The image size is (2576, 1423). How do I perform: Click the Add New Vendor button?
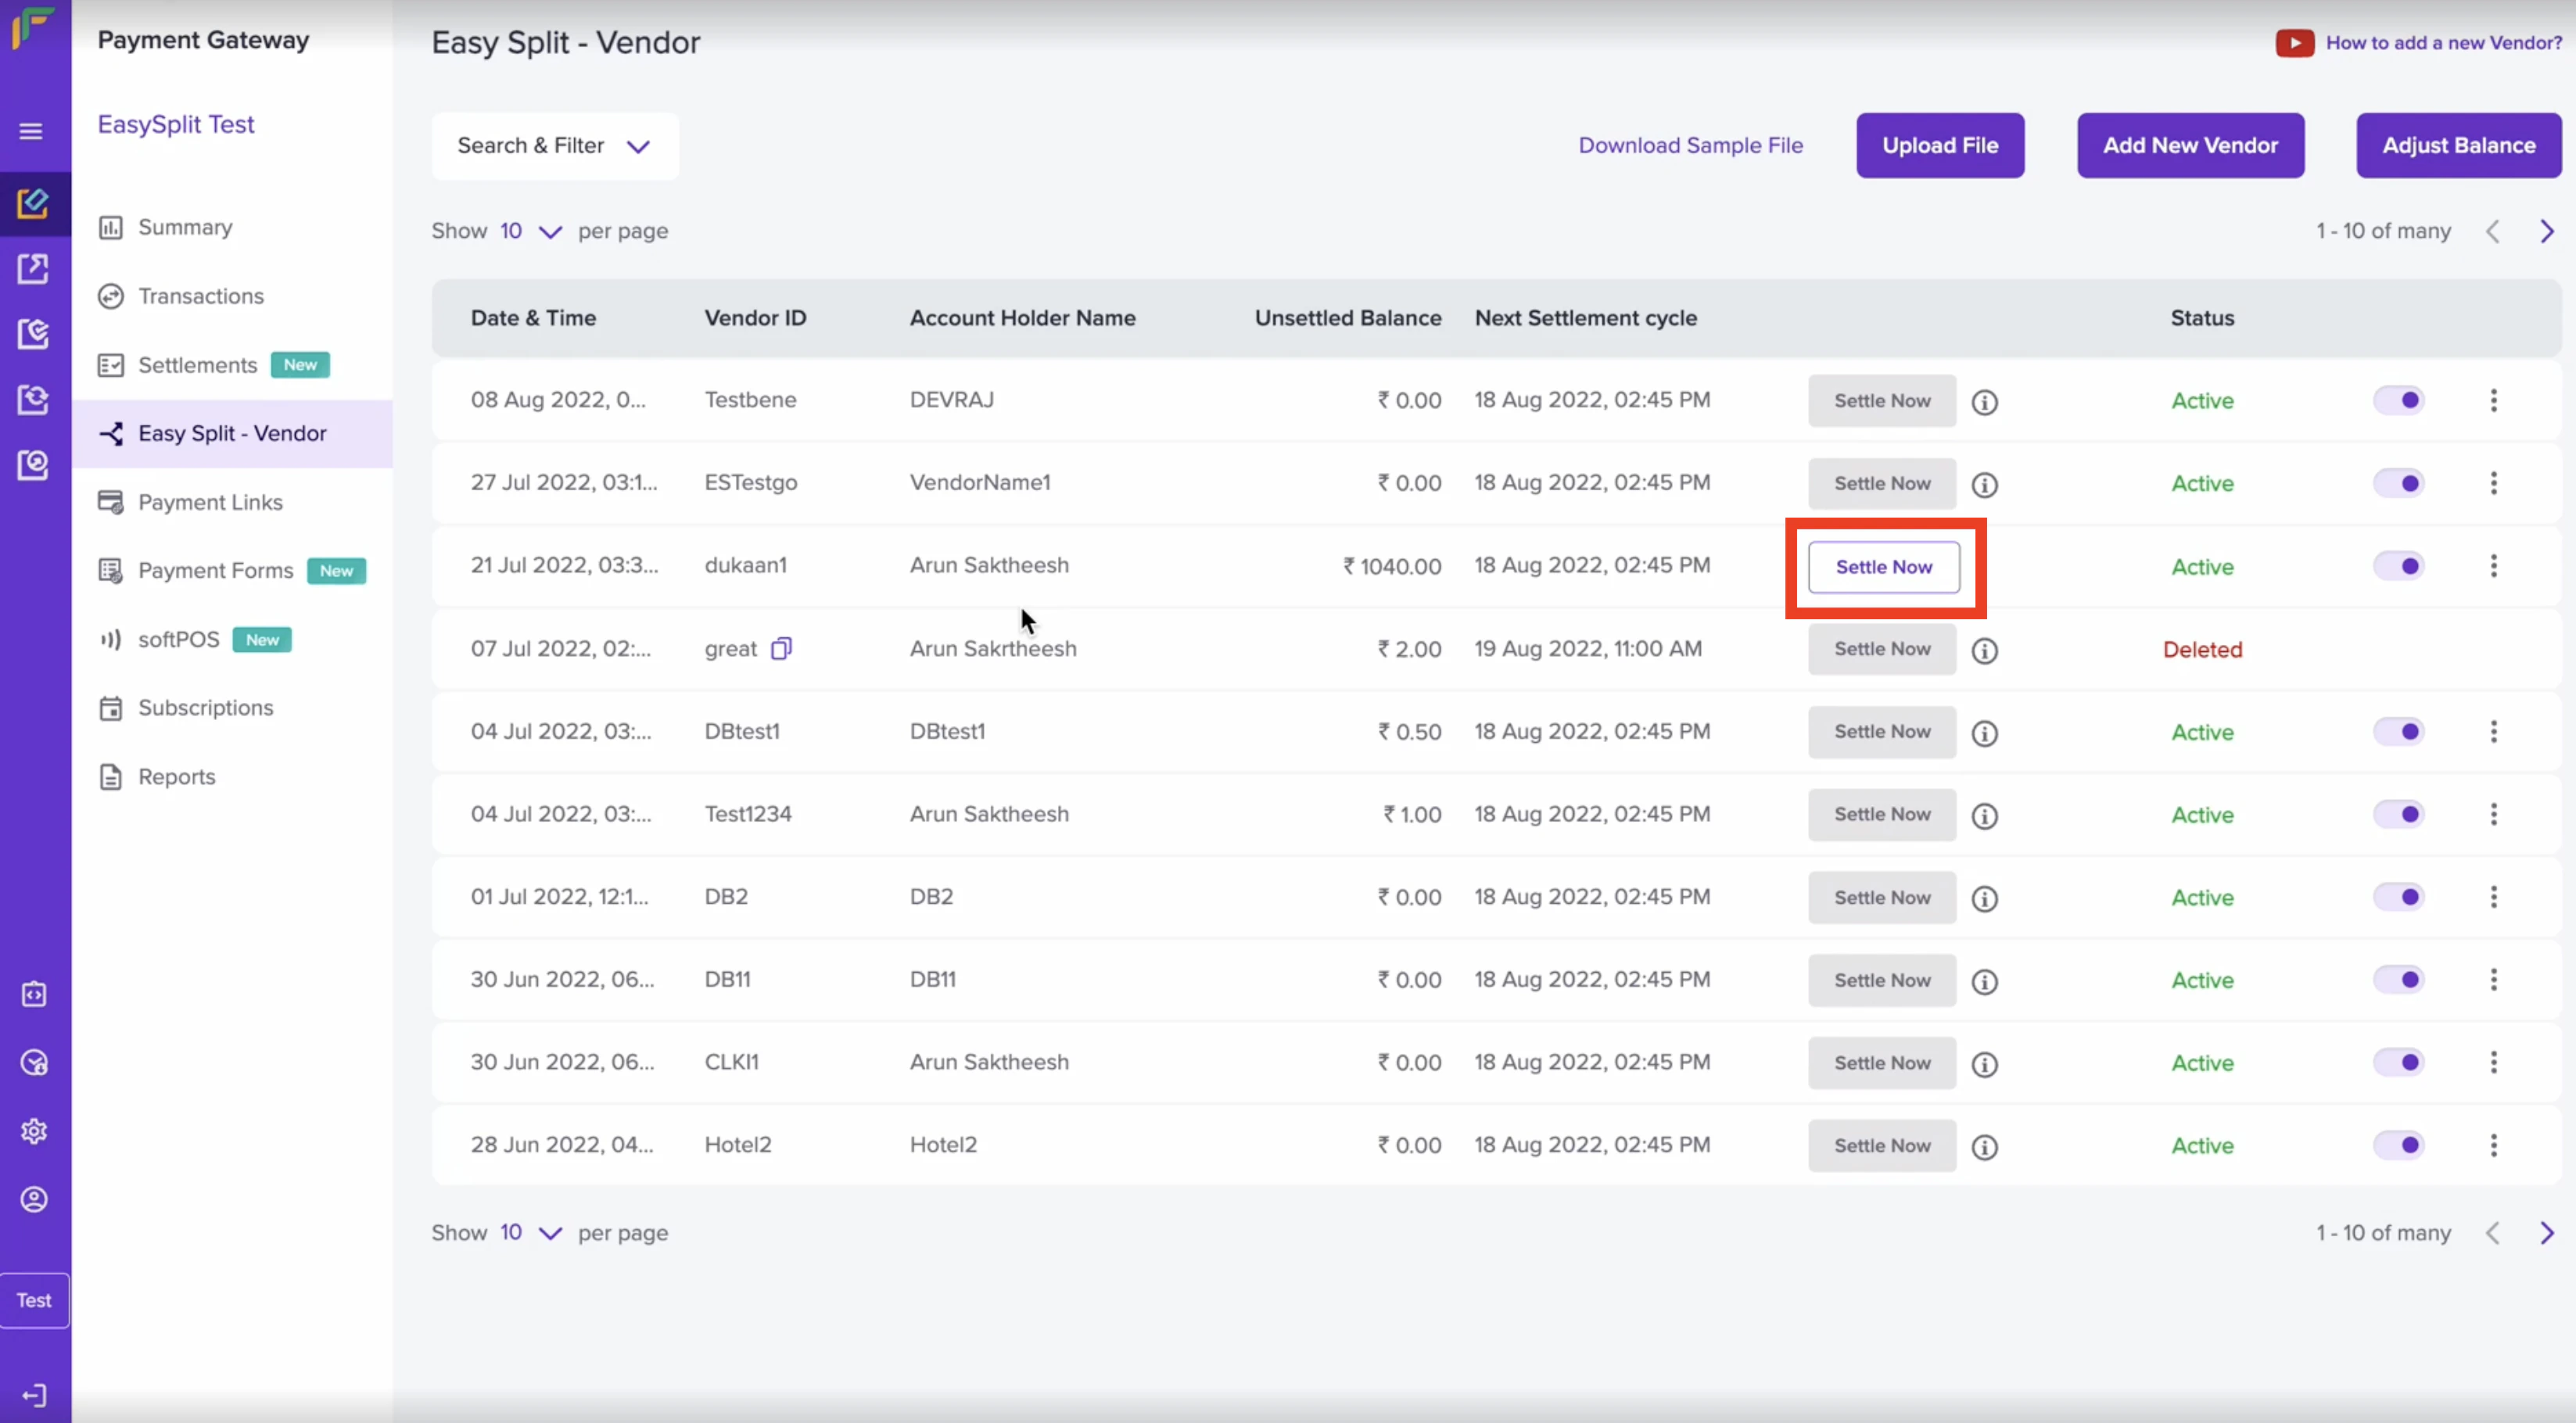coord(2190,146)
